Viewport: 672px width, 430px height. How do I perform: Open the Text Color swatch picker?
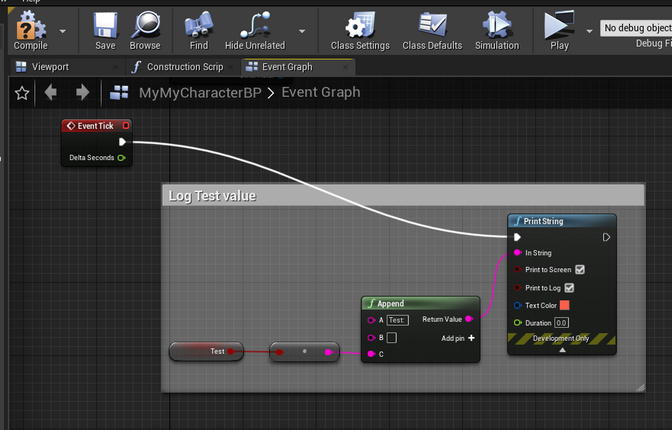(x=564, y=305)
